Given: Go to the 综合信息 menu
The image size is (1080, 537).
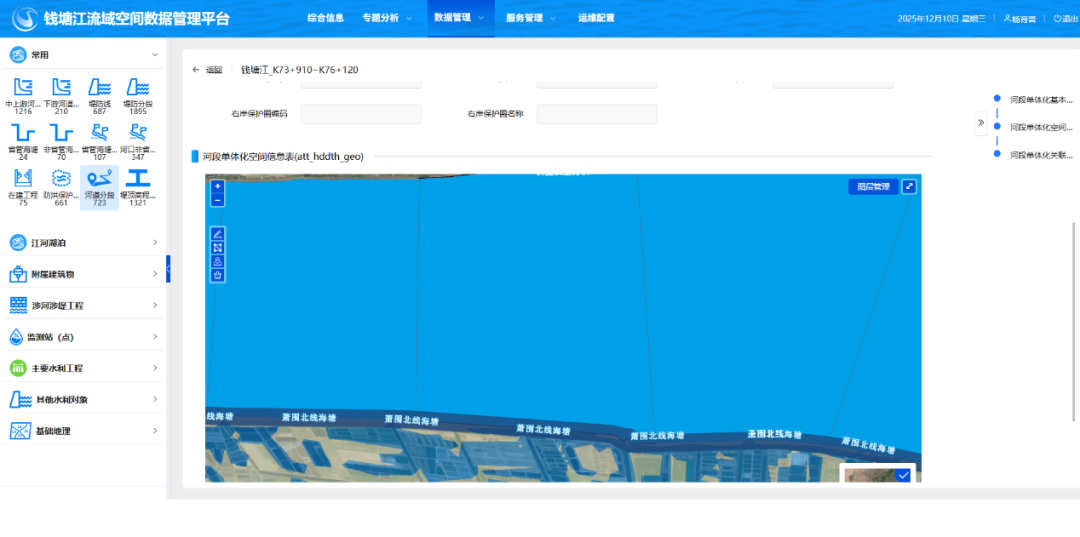Looking at the screenshot, I should coord(325,19).
